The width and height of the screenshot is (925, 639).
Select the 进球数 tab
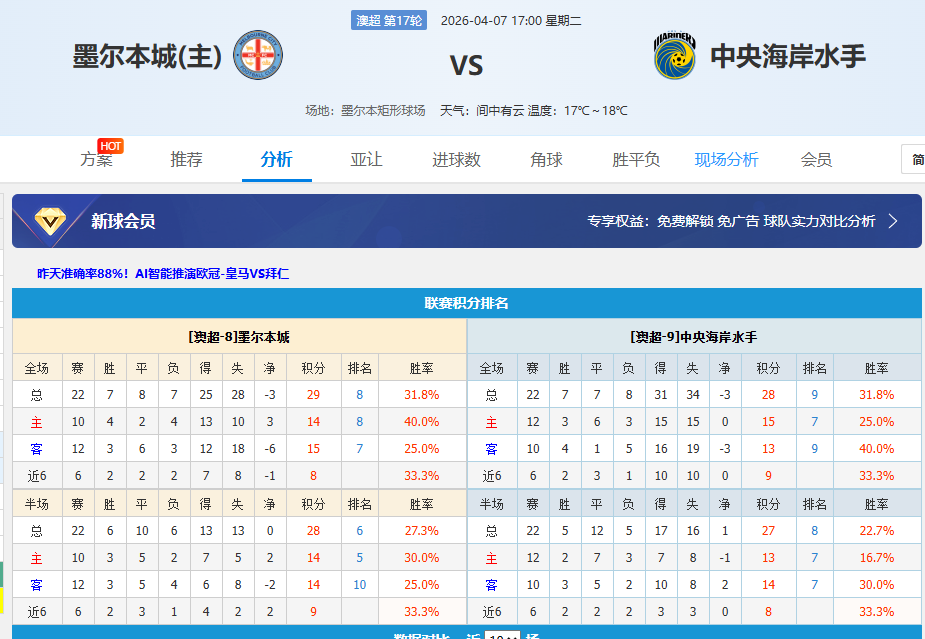(456, 160)
